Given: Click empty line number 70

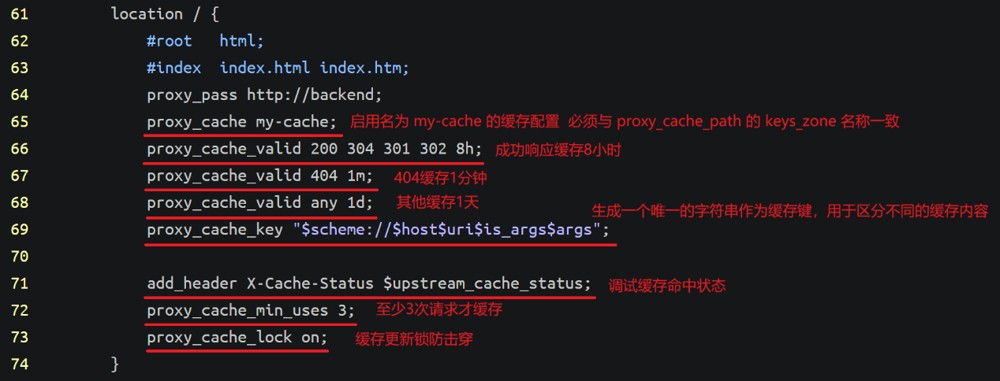Looking at the screenshot, I should (19, 257).
